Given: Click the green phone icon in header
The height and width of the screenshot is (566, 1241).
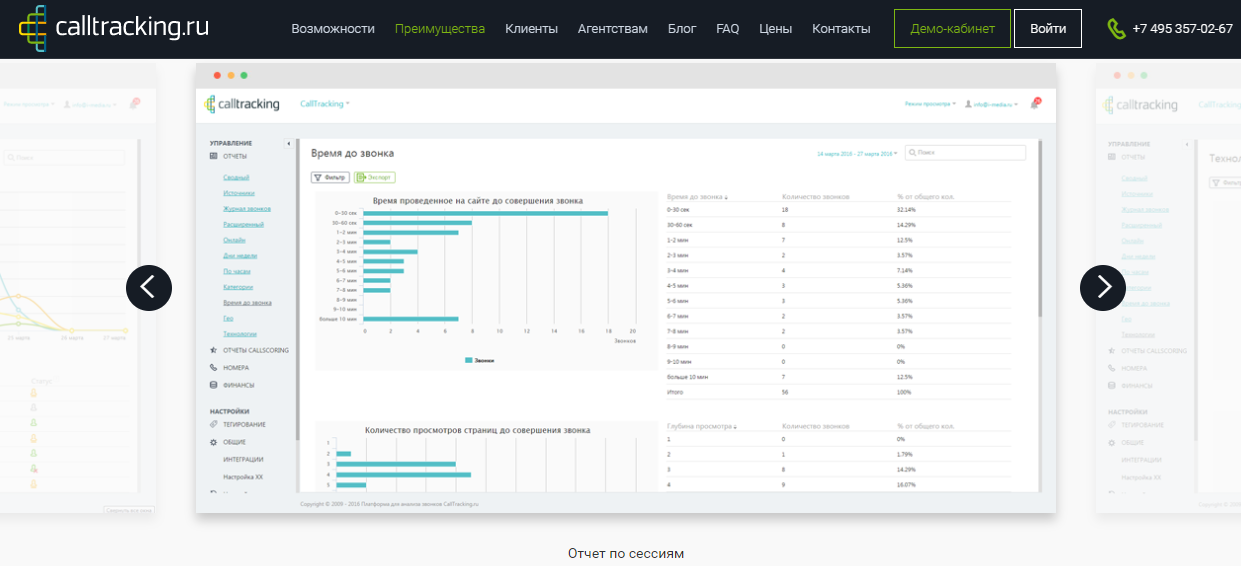Looking at the screenshot, I should 1116,29.
